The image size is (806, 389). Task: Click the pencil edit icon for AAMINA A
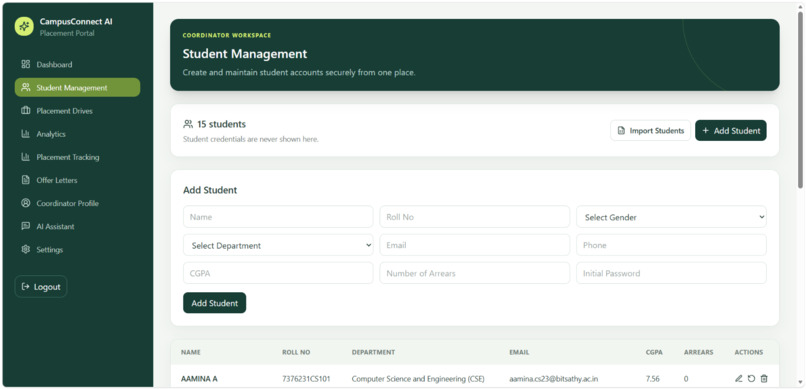739,379
